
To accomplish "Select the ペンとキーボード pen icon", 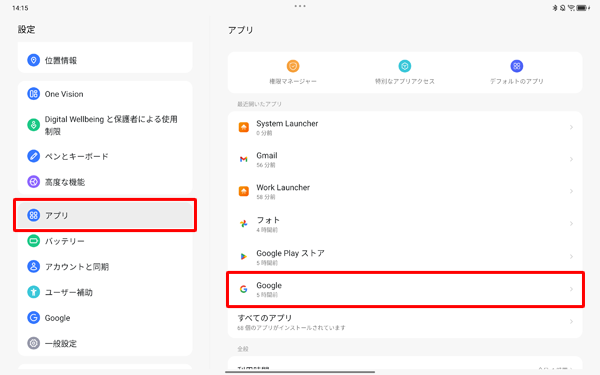I will (34, 156).
